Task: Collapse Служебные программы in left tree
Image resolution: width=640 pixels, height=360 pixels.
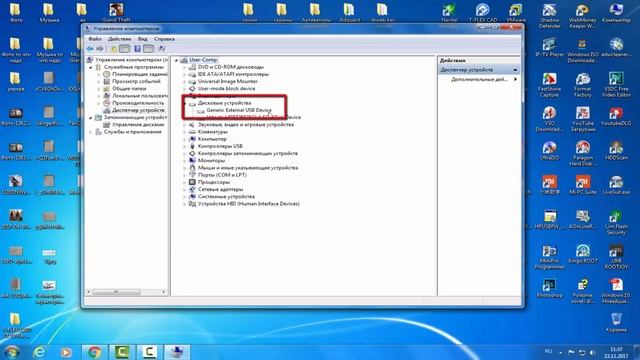Action: [91, 67]
